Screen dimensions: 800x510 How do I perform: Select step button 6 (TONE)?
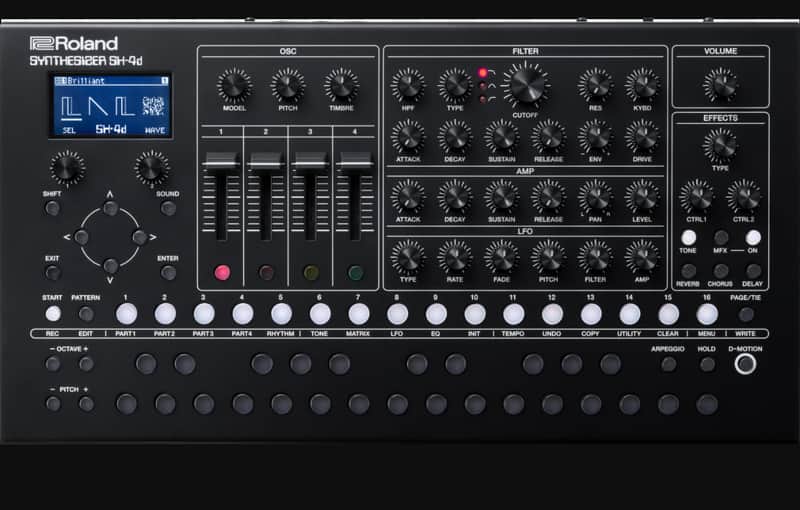(320, 314)
